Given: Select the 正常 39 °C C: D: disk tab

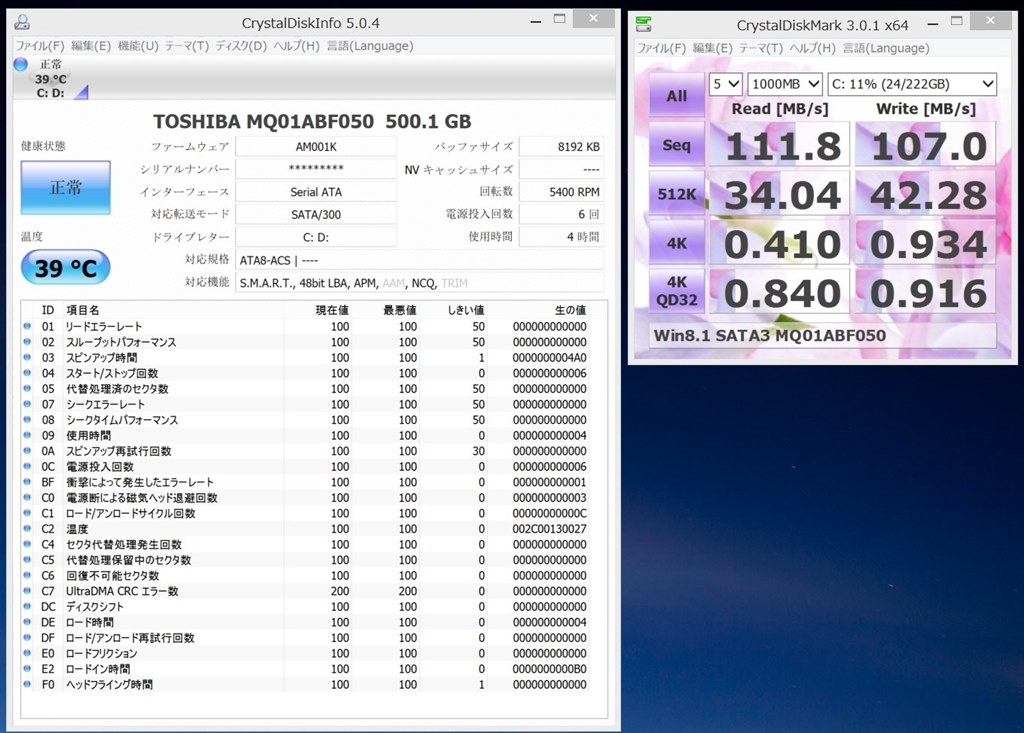Looking at the screenshot, I should (x=51, y=78).
